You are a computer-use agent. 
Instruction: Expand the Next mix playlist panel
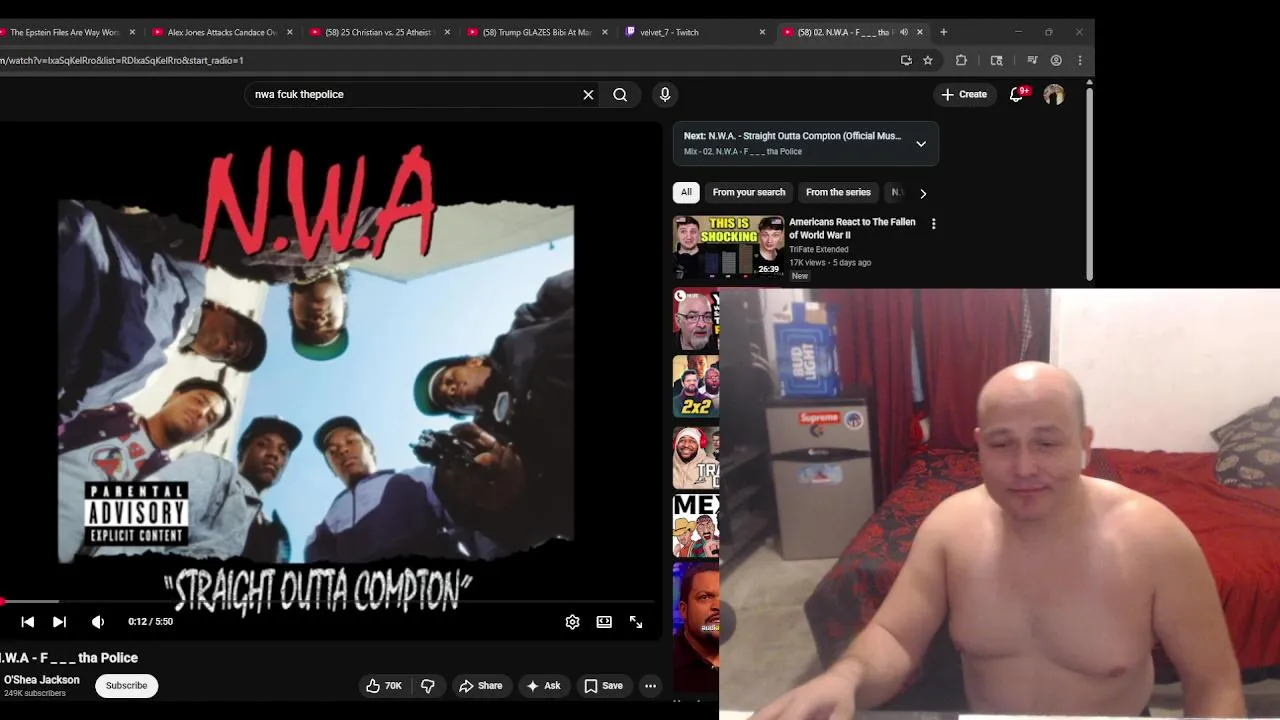(921, 144)
